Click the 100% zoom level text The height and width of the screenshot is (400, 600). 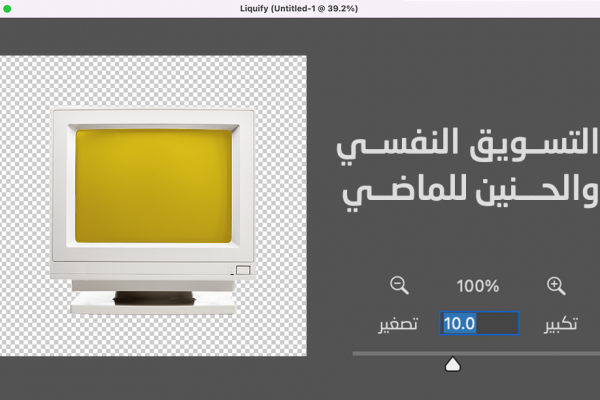(x=477, y=287)
